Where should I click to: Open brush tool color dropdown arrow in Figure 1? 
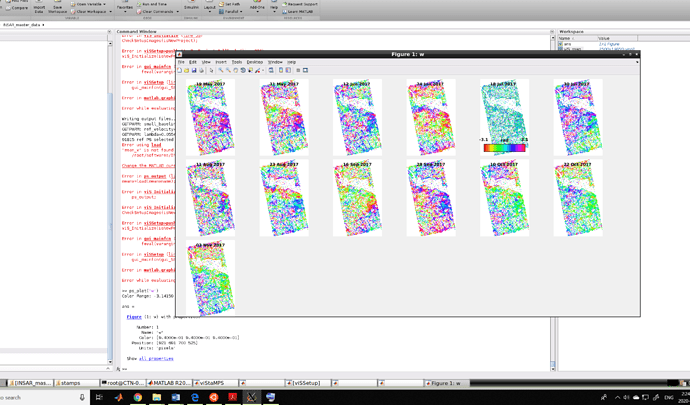click(x=263, y=70)
